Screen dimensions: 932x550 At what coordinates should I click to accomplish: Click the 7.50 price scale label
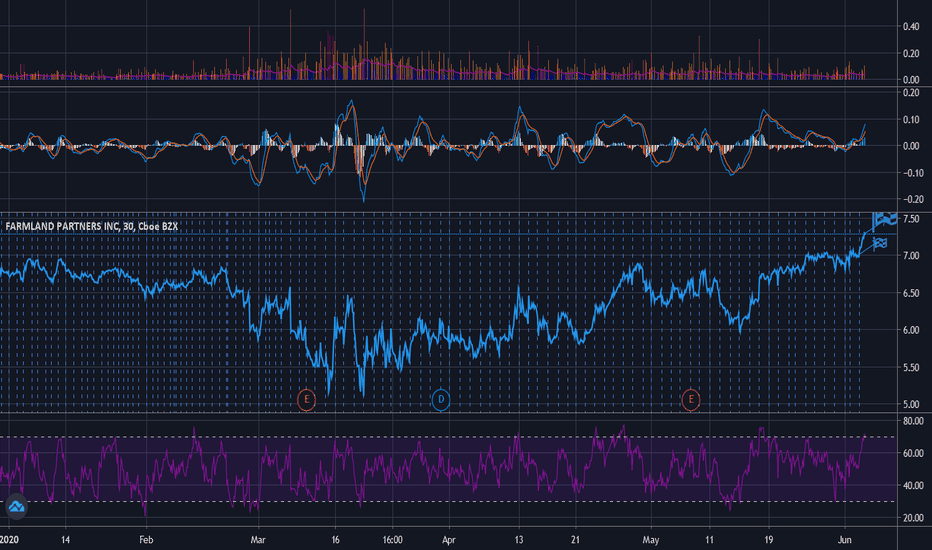tap(911, 219)
